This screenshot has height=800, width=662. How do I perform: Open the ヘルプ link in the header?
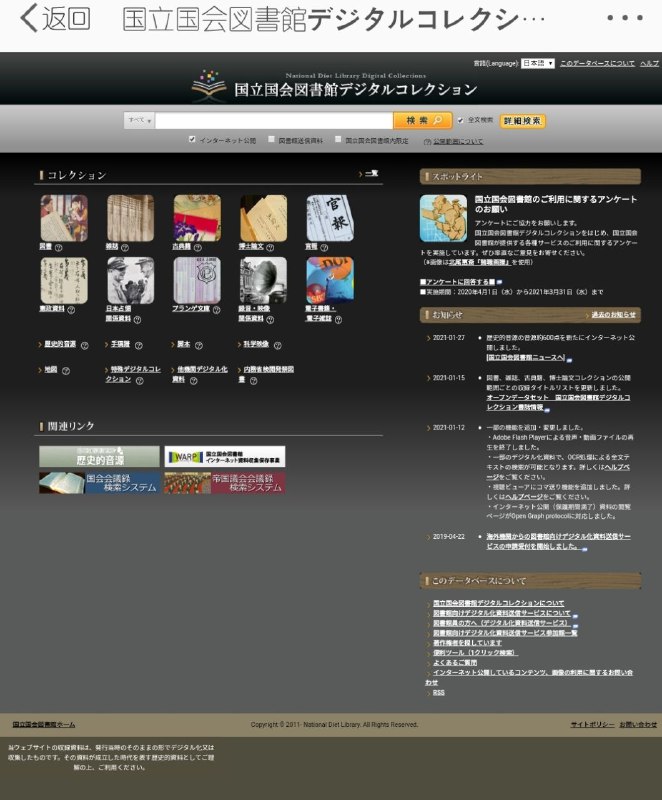pos(650,63)
